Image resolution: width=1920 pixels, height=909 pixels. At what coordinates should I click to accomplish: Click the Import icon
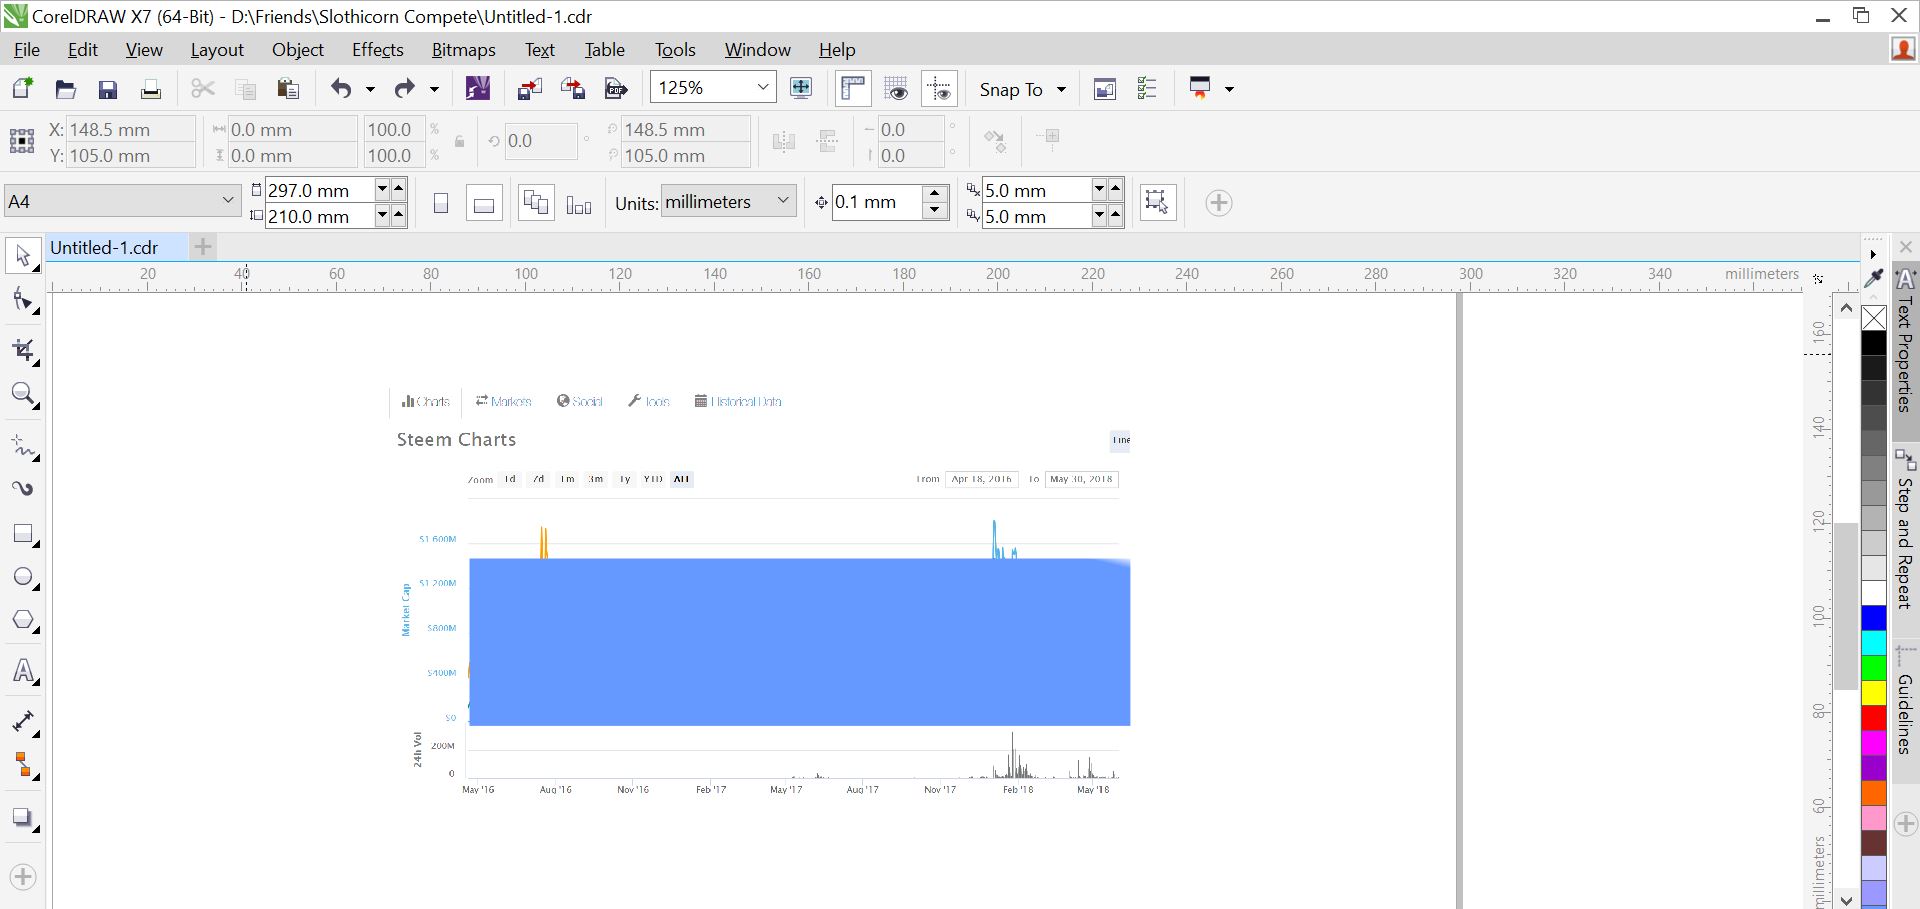click(530, 89)
